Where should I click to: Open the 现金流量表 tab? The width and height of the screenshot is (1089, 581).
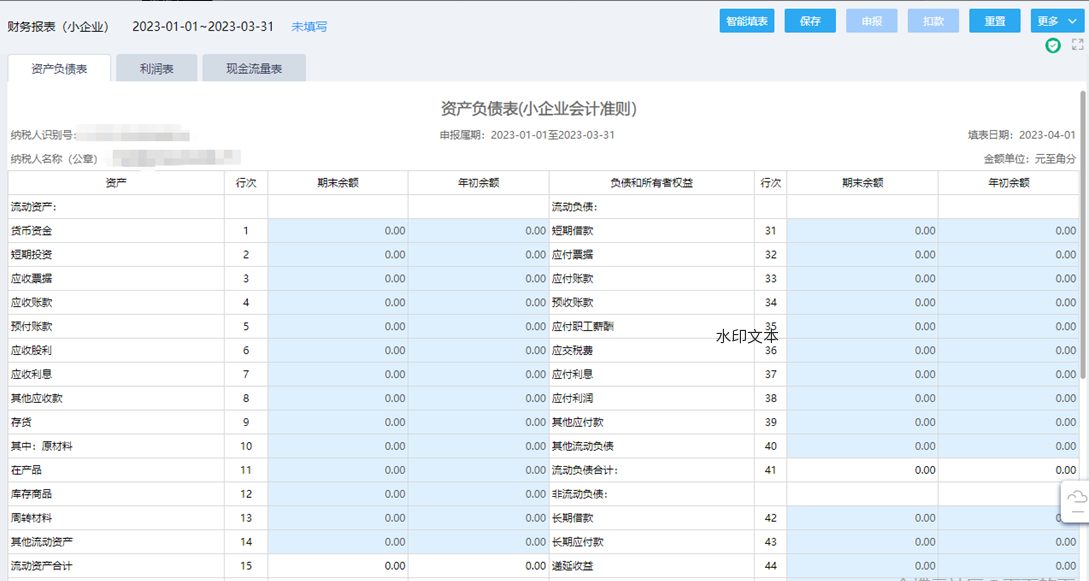point(253,69)
